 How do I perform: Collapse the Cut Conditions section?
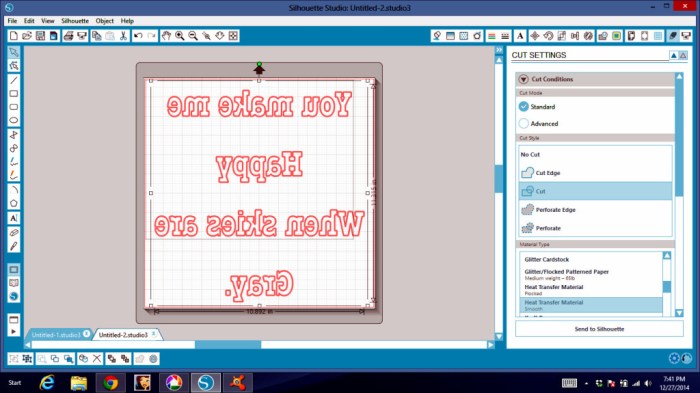click(x=524, y=79)
